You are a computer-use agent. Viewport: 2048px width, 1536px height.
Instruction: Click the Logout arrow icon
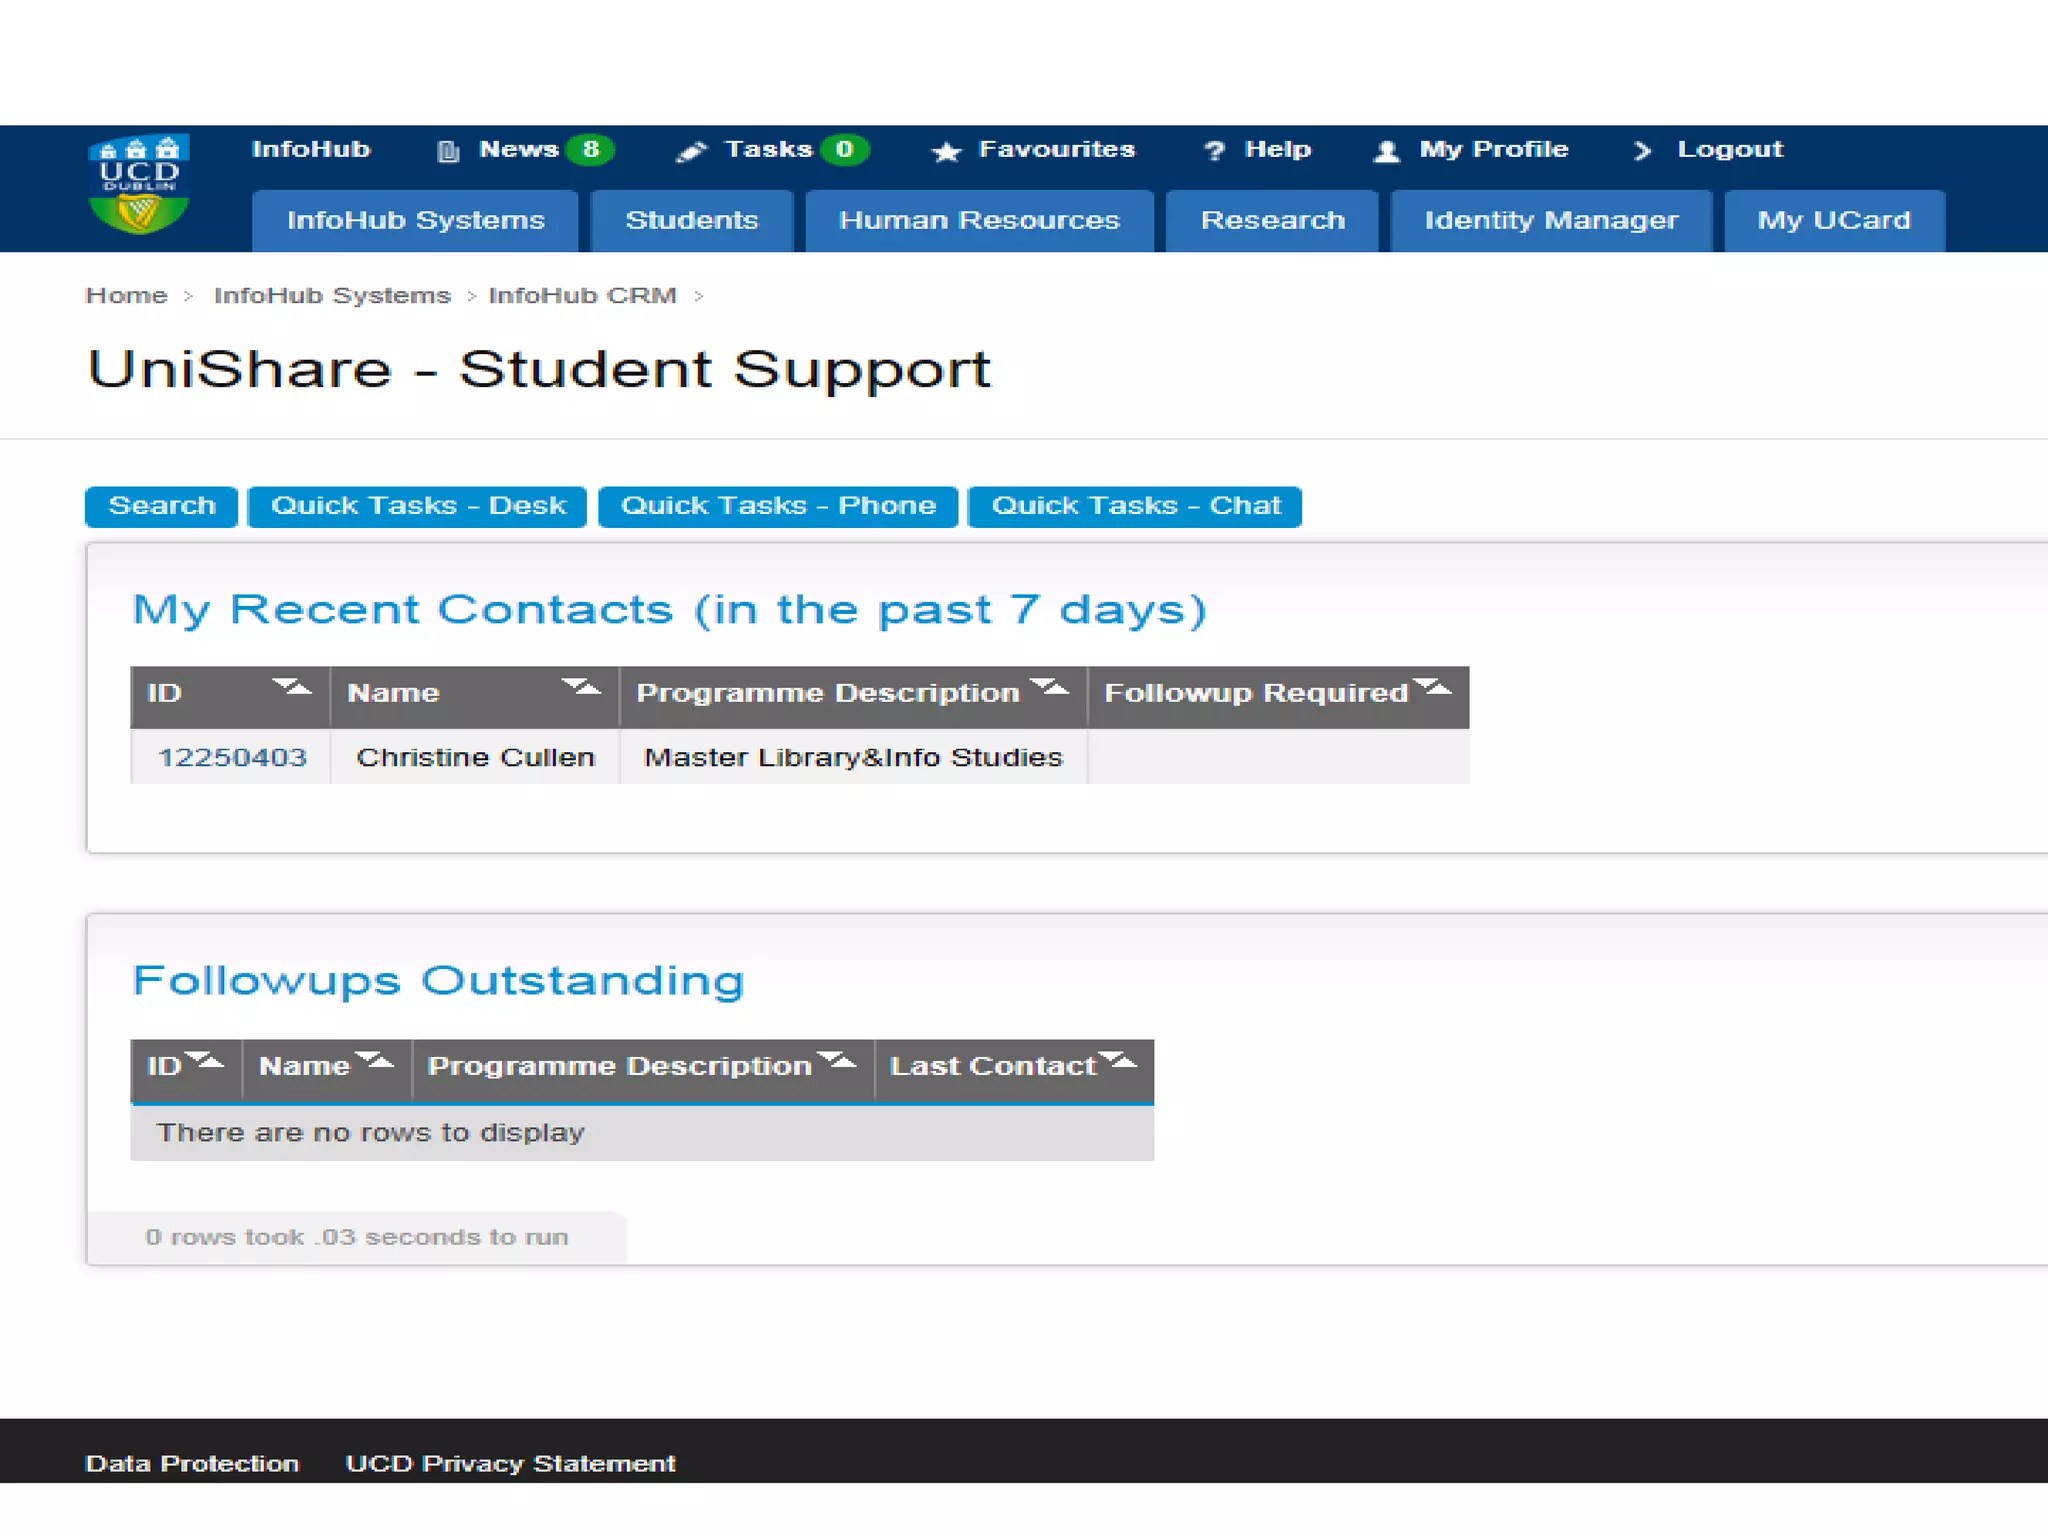pos(1642,151)
